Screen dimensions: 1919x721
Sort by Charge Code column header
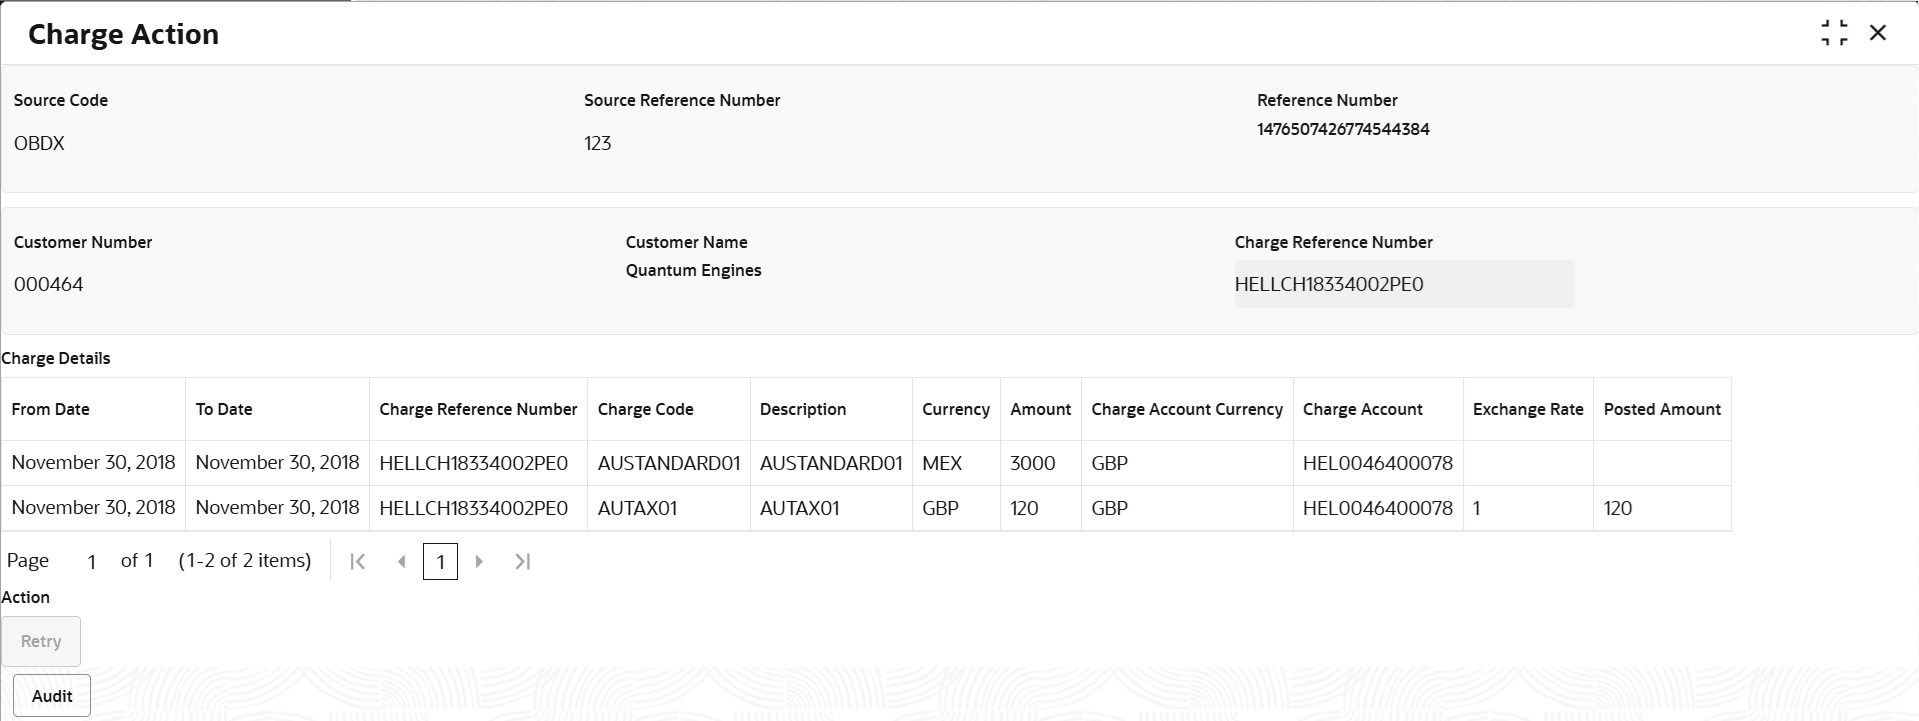(645, 409)
